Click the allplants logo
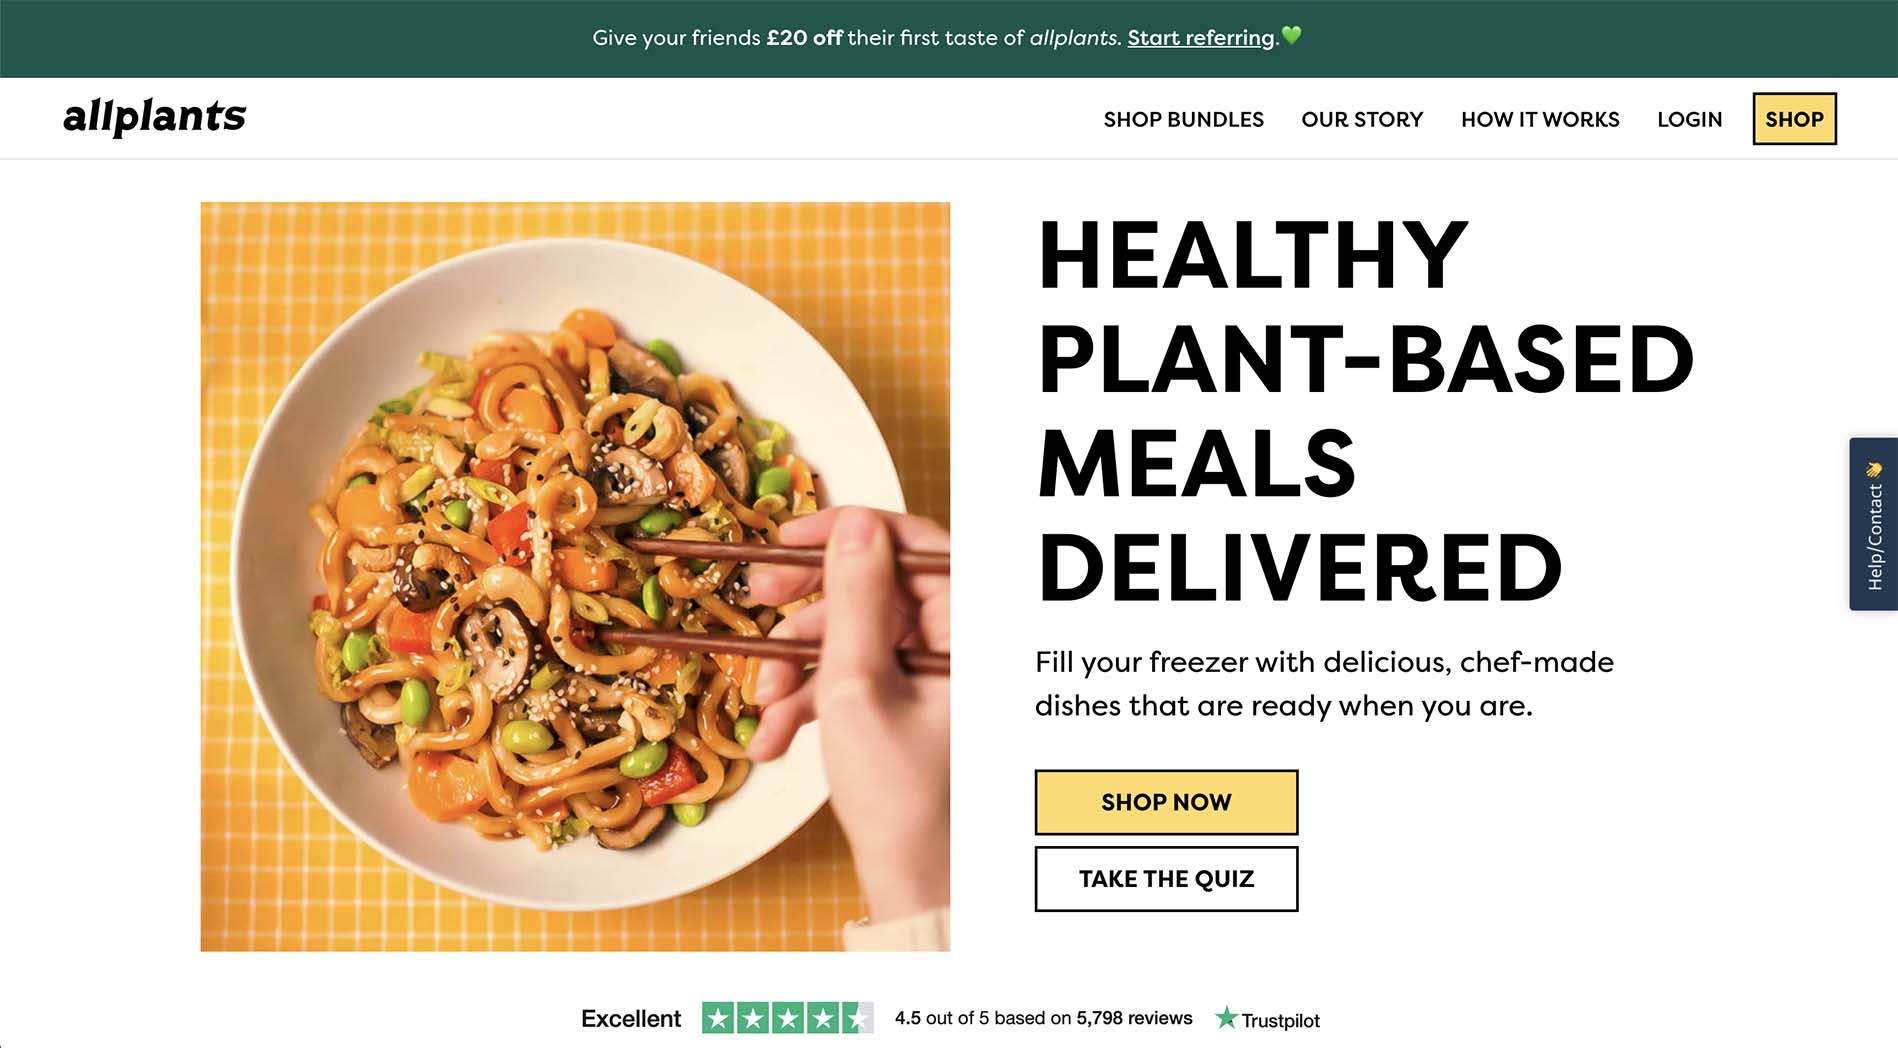This screenshot has width=1898, height=1048. click(x=154, y=117)
